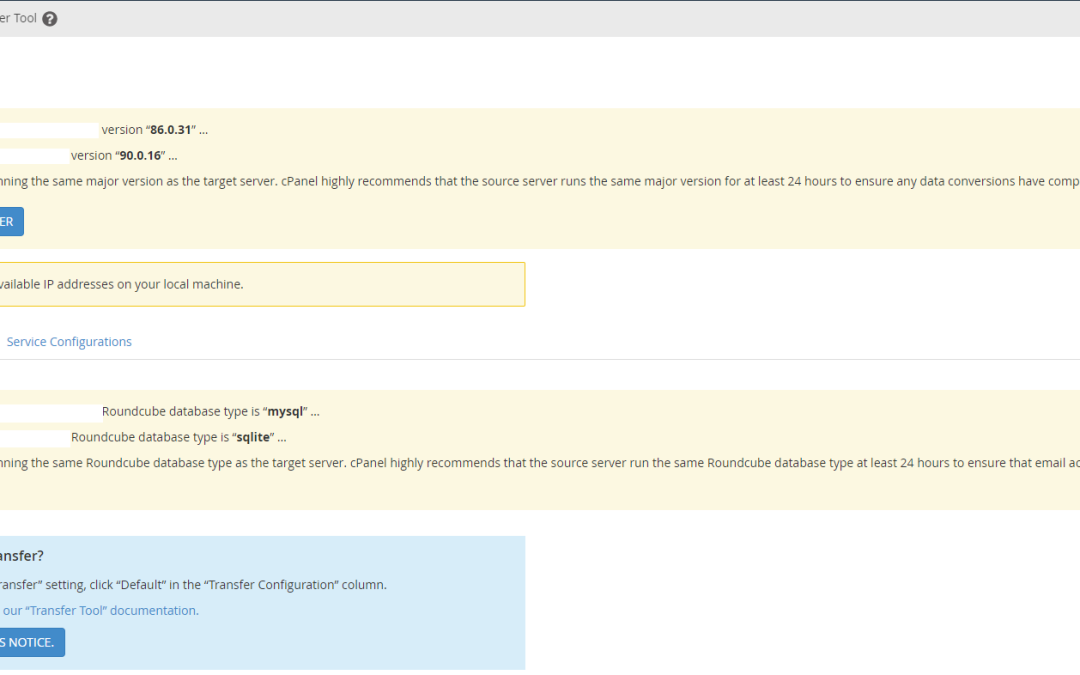
Task: Select version text "90.0.16"
Action: [x=140, y=156]
